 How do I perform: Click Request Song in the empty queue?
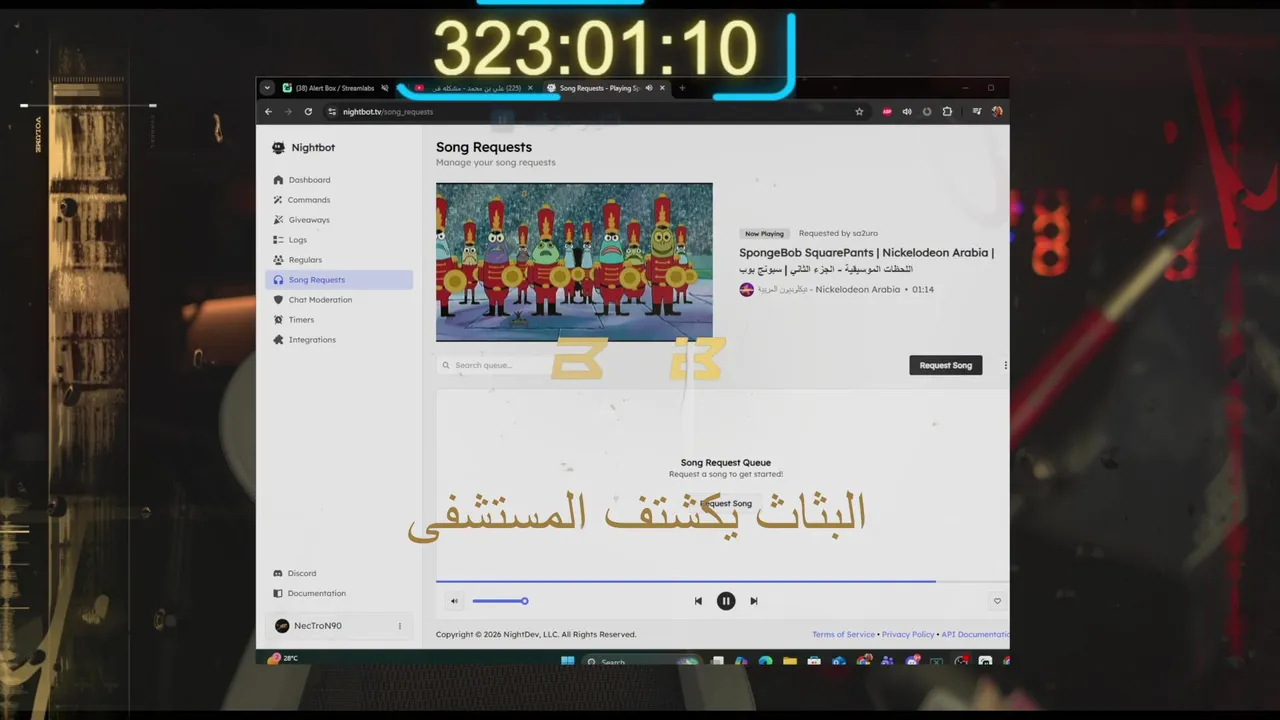tap(727, 504)
